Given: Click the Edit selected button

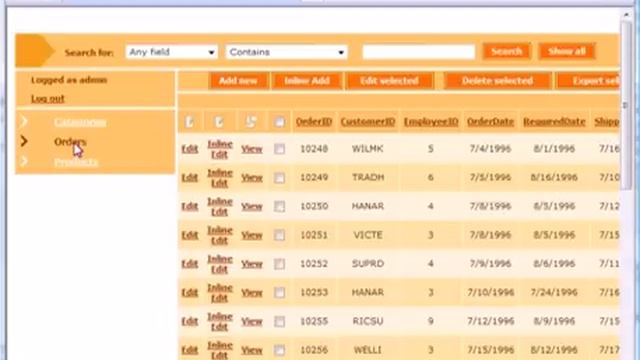Looking at the screenshot, I should tap(389, 81).
